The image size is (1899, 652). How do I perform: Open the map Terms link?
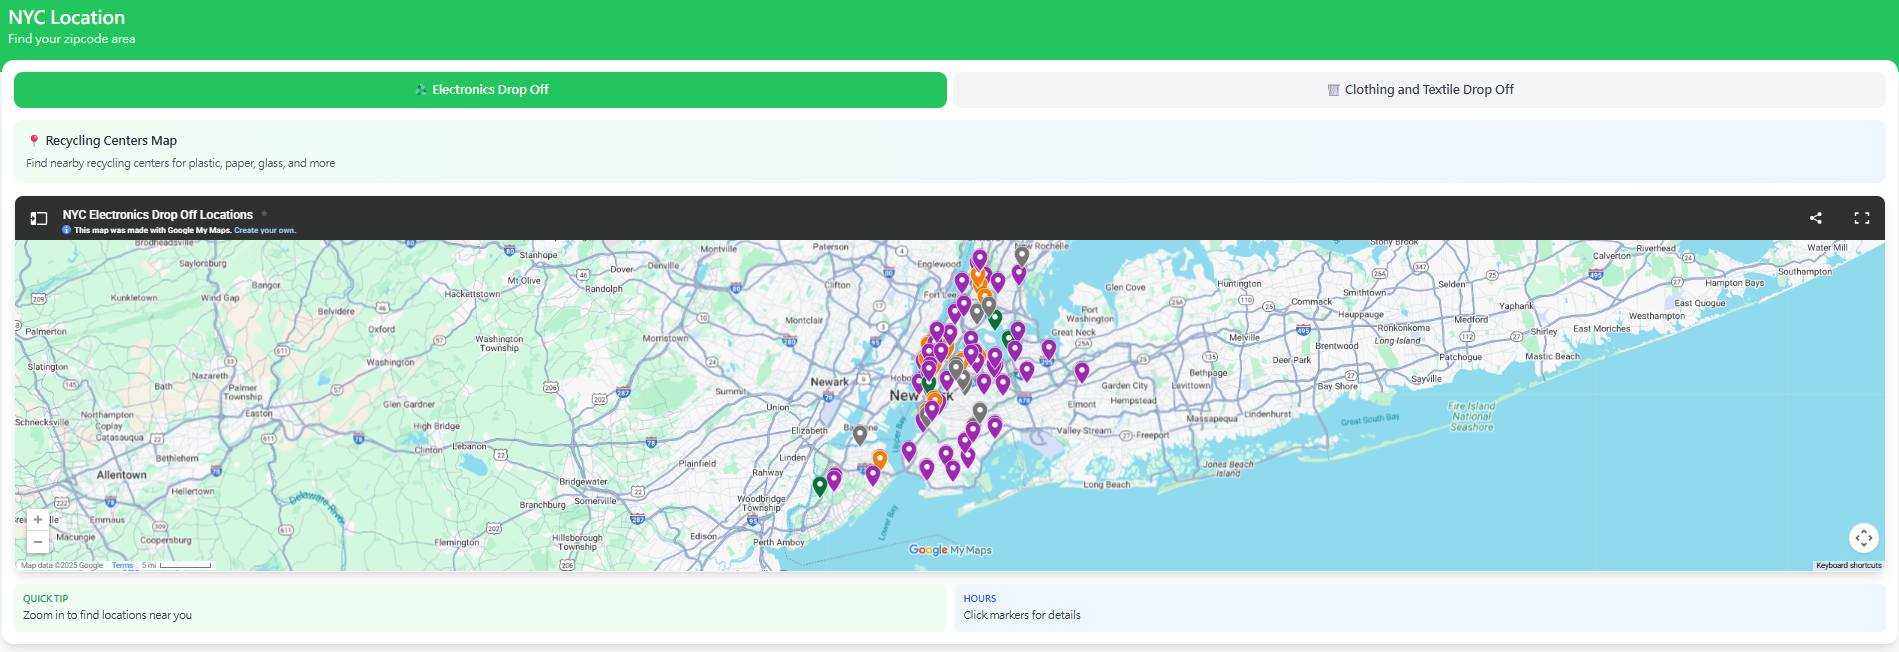[x=122, y=566]
